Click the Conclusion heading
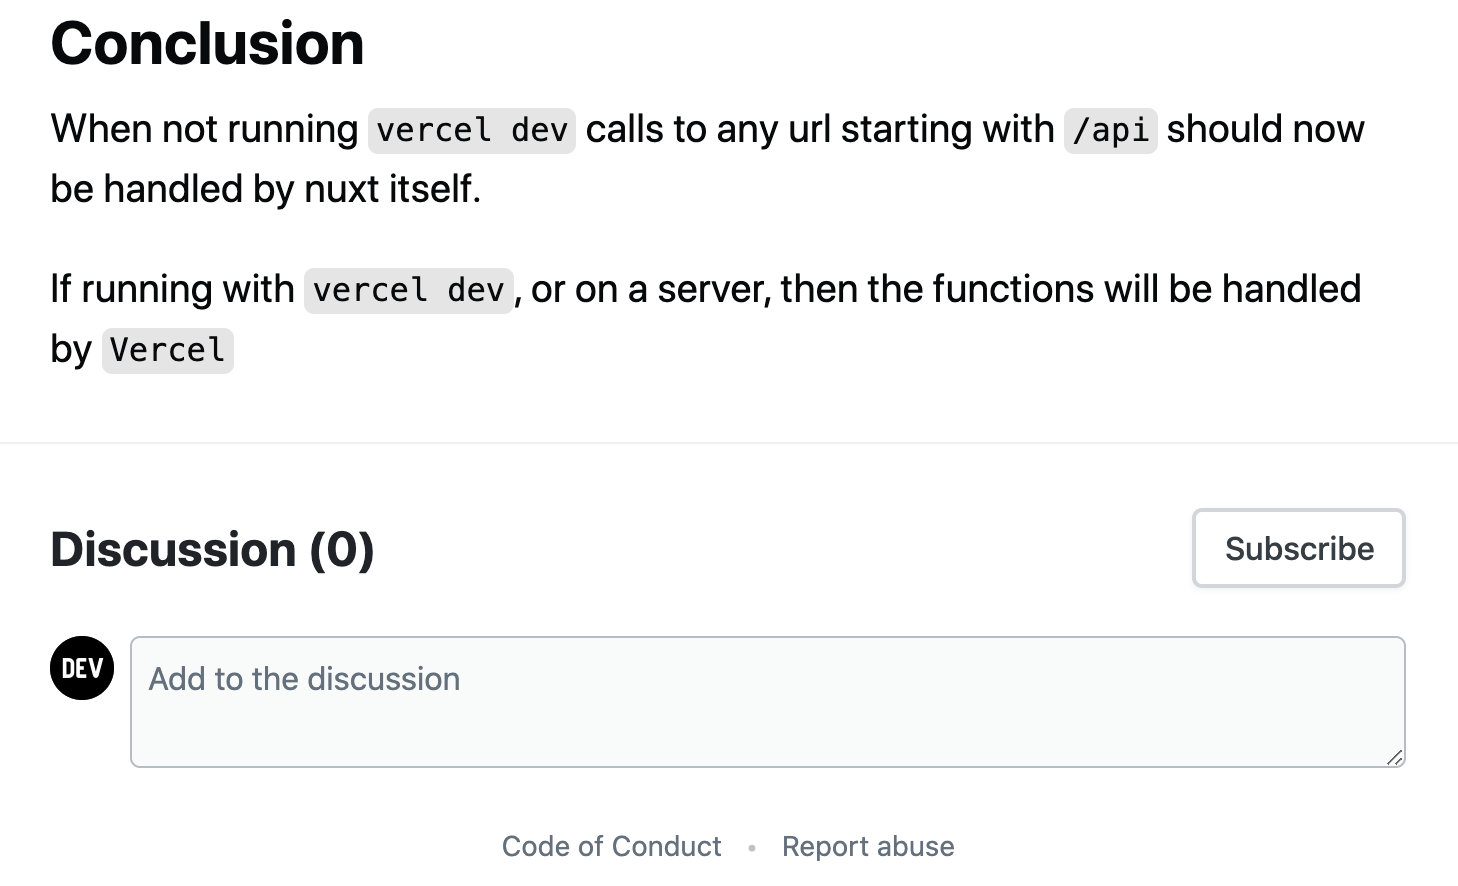This screenshot has height=886, width=1458. coord(207,42)
